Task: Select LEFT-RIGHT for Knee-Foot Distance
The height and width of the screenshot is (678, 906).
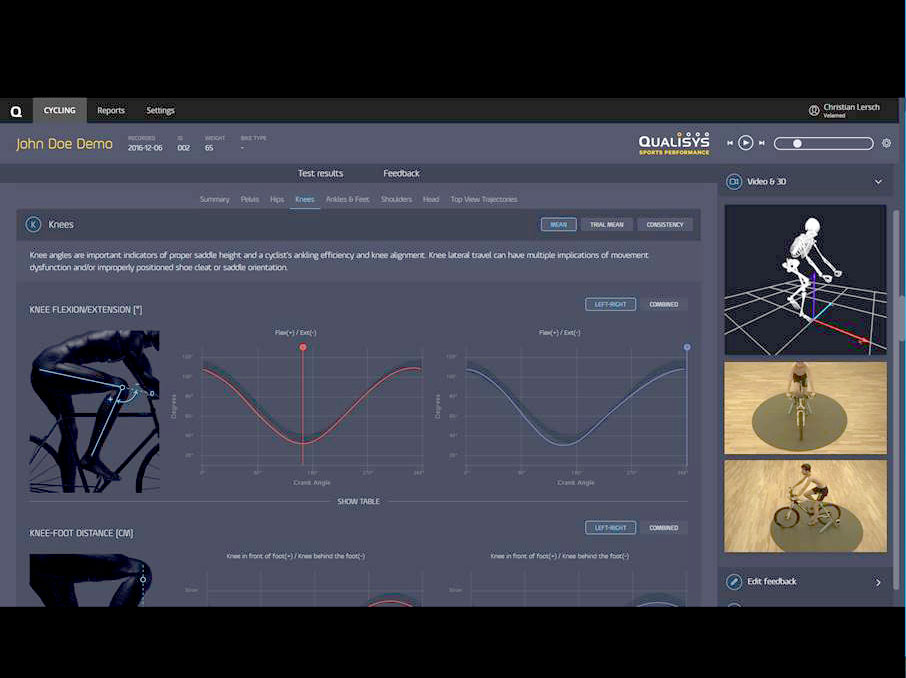Action: click(610, 528)
